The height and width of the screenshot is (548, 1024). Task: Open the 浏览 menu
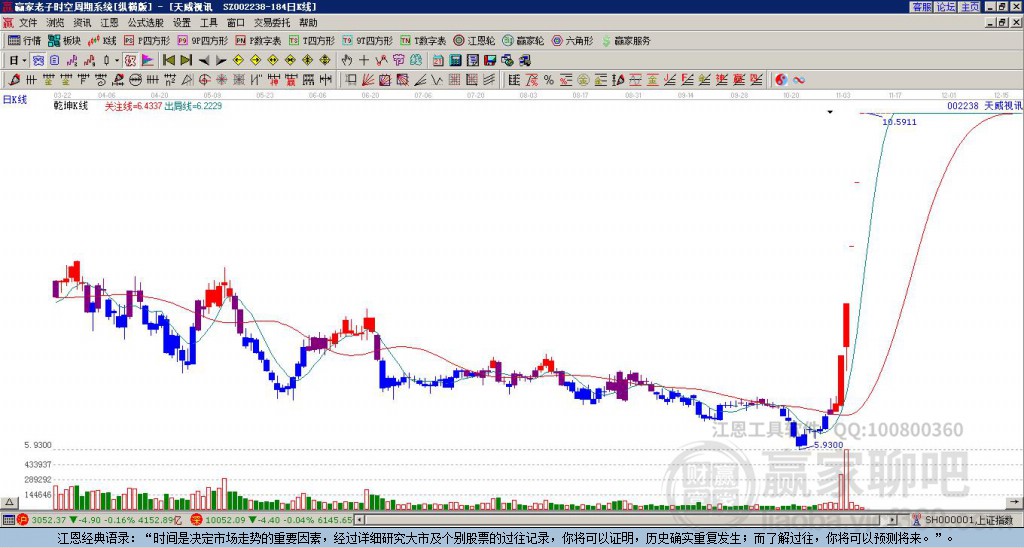56,23
